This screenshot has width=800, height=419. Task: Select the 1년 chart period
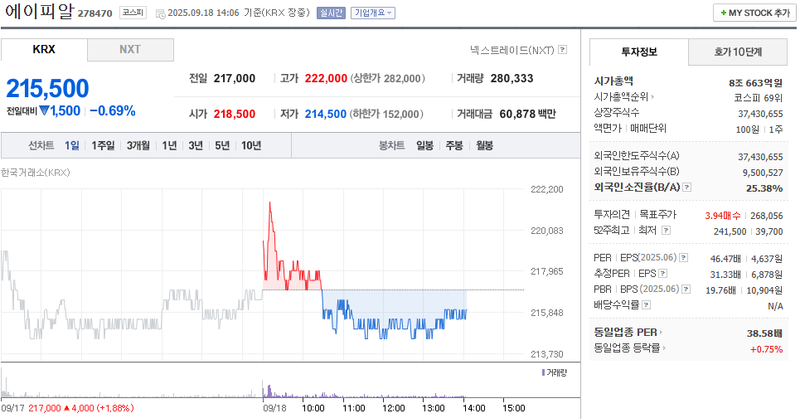(x=169, y=145)
